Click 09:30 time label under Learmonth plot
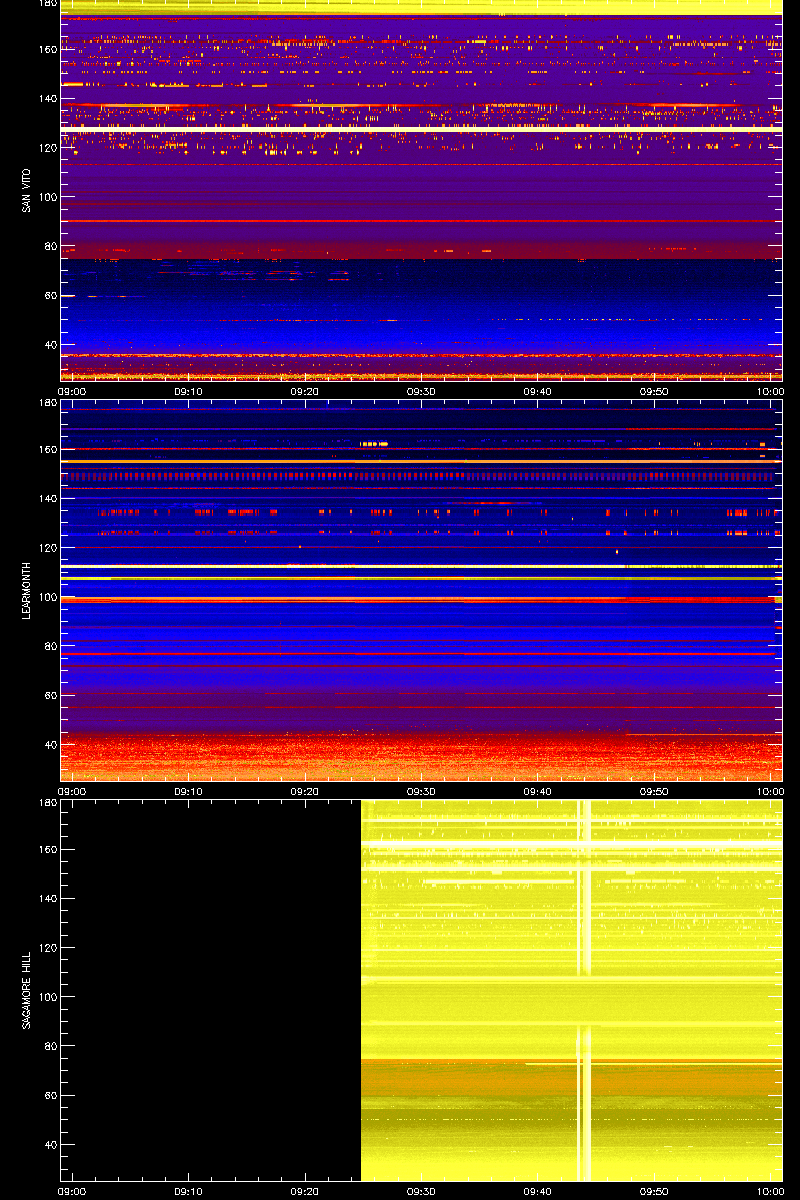 click(x=421, y=791)
